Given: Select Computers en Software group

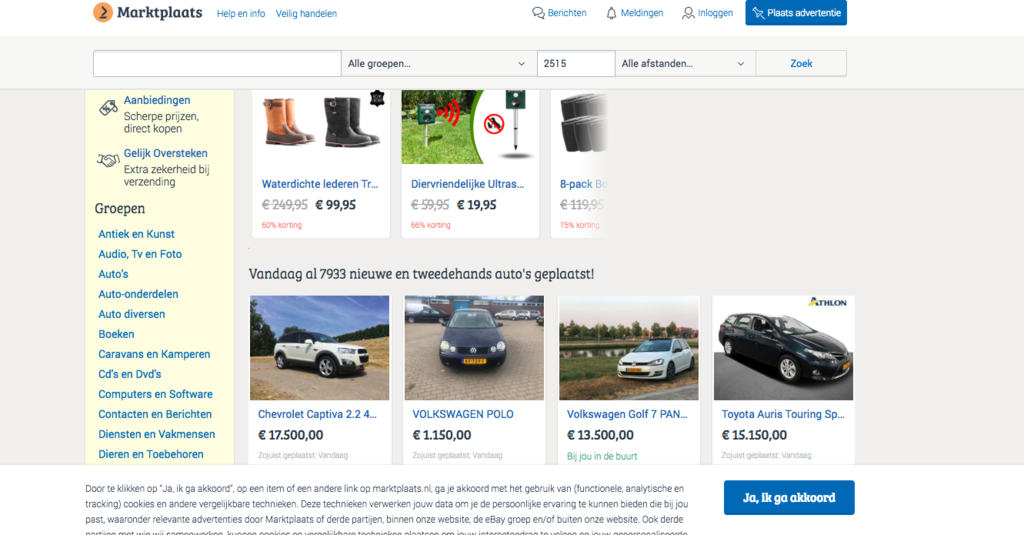Looking at the screenshot, I should point(155,394).
